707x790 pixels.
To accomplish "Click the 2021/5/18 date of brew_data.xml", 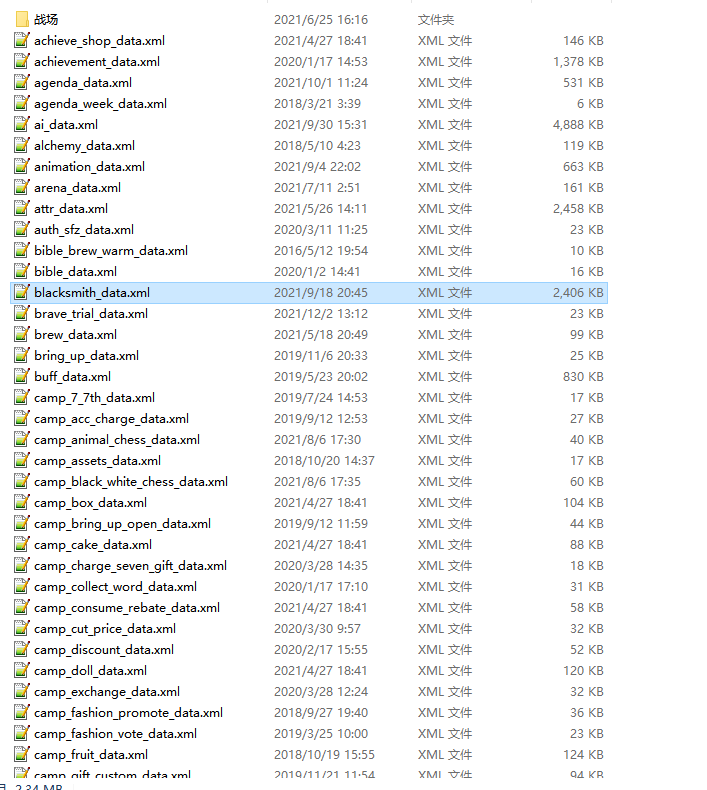I will click(x=320, y=335).
